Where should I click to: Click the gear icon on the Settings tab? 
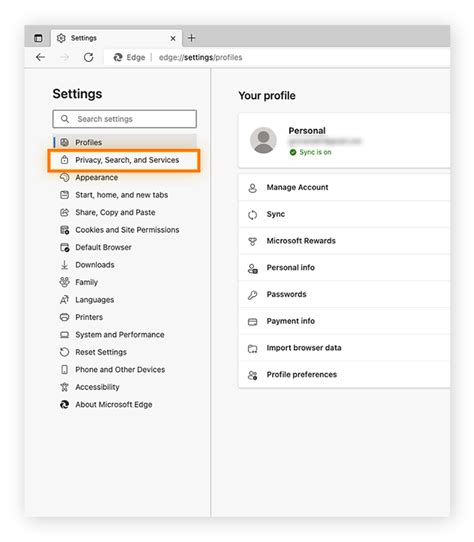tap(61, 38)
